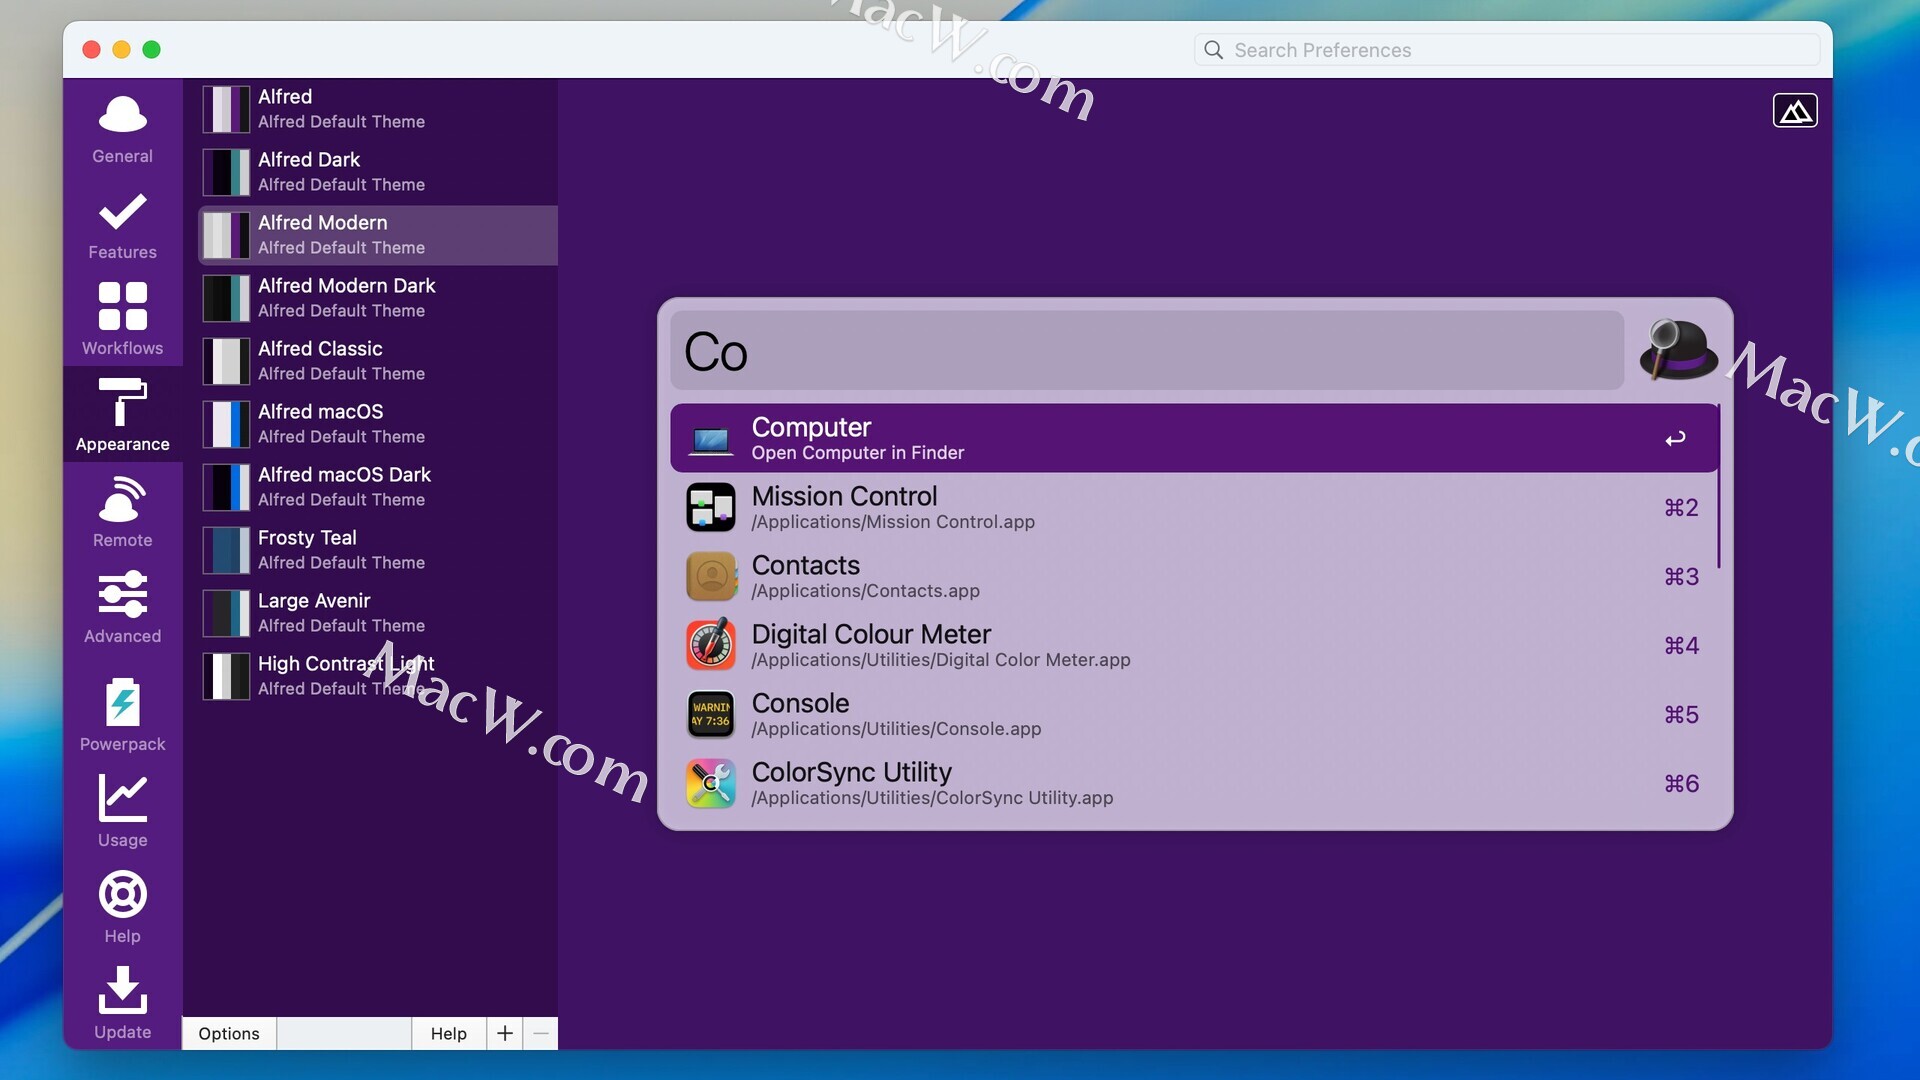Image resolution: width=1920 pixels, height=1080 pixels.
Task: Remove theme with the minus button
Action: click(541, 1033)
